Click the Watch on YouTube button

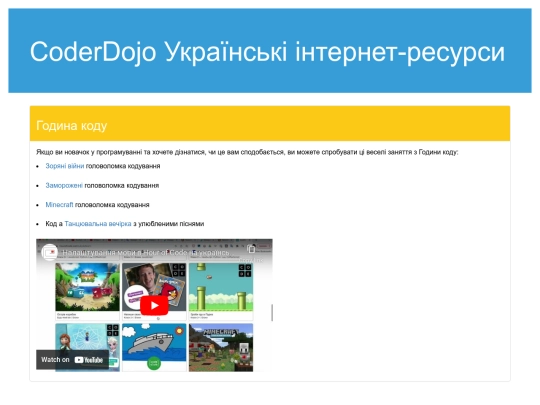(72, 360)
